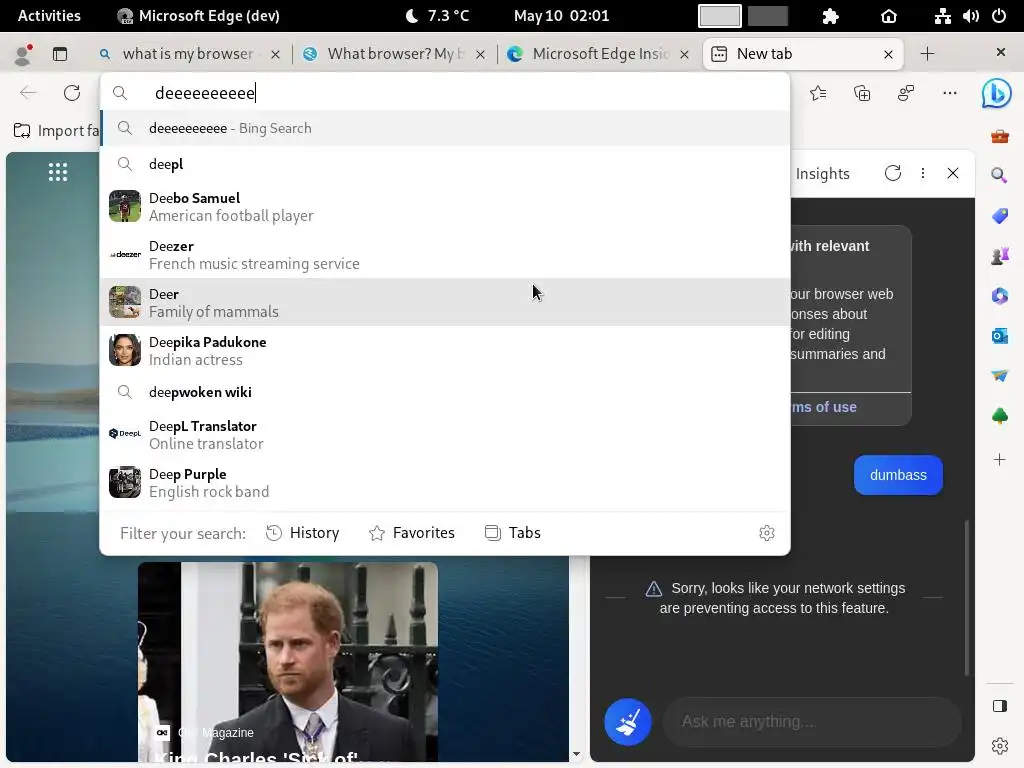Select the 'deepl' search suggestion
Image resolution: width=1024 pixels, height=768 pixels.
(445, 164)
